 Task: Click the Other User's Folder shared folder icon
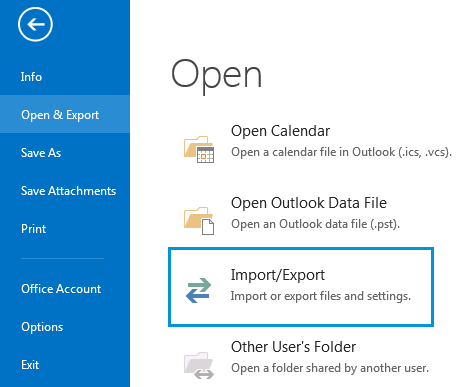(x=199, y=365)
